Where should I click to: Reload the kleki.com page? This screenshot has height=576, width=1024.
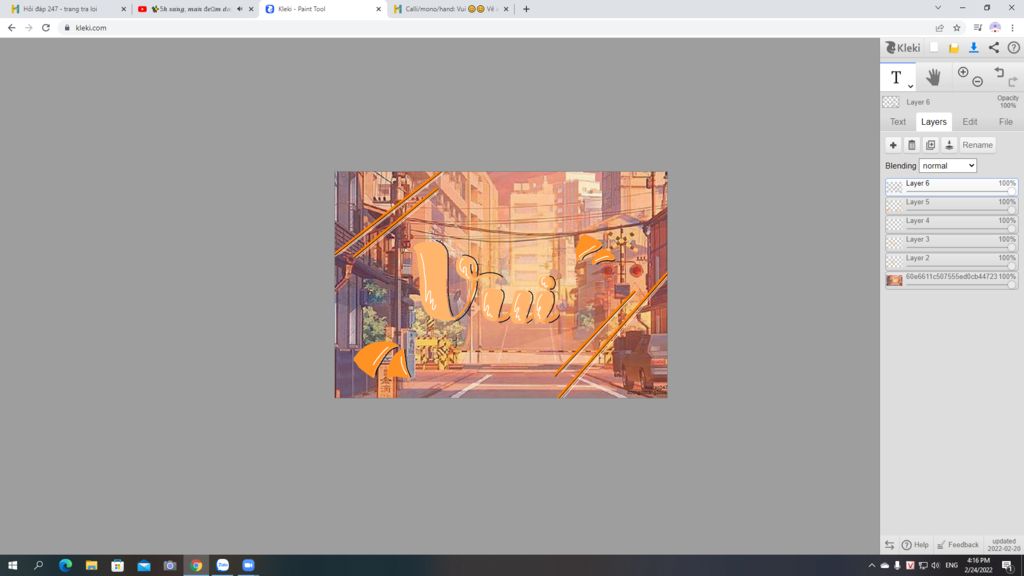46,28
